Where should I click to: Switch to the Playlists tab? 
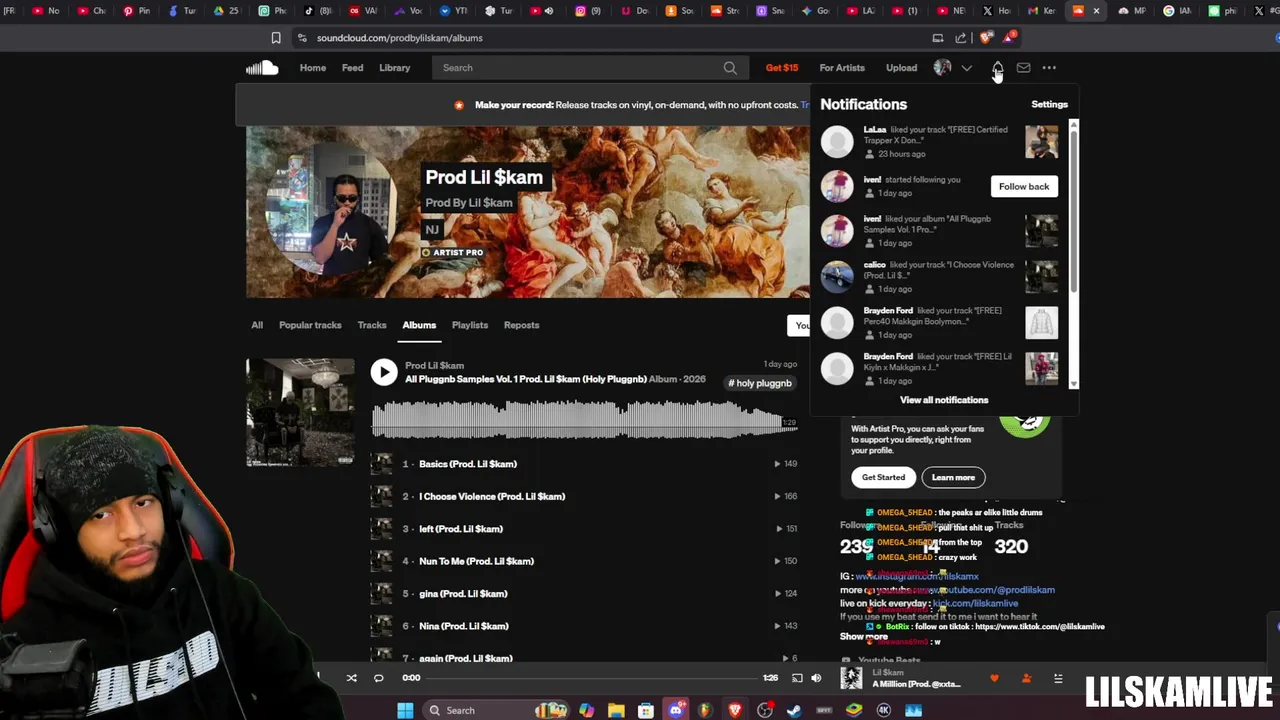point(469,325)
